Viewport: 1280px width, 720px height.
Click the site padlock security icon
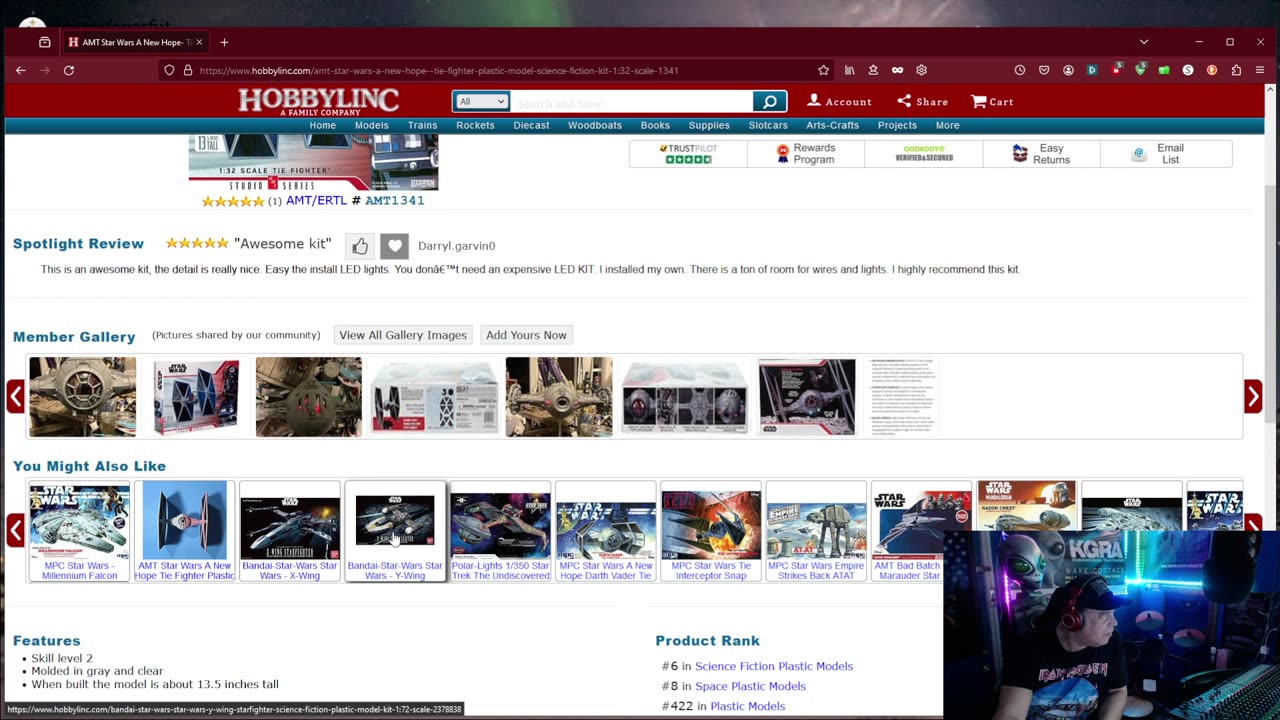187,70
